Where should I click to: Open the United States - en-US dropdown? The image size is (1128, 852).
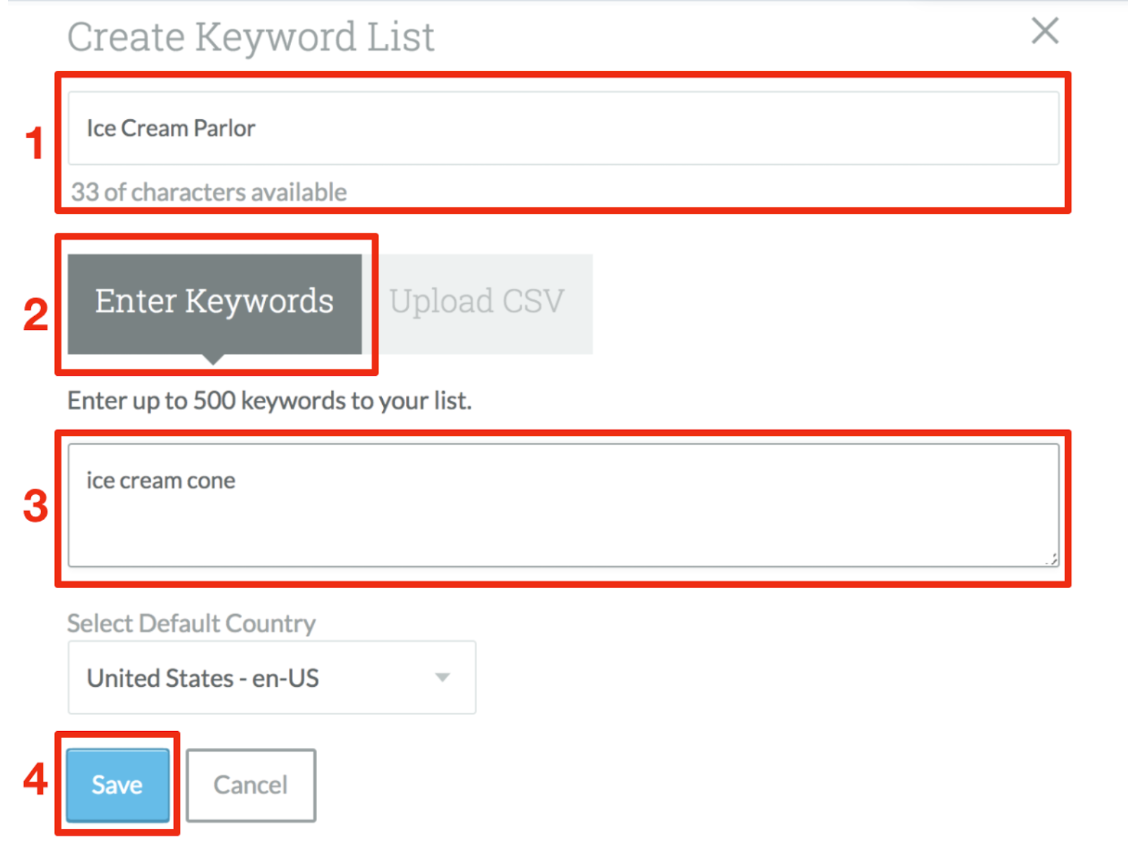tap(271, 678)
